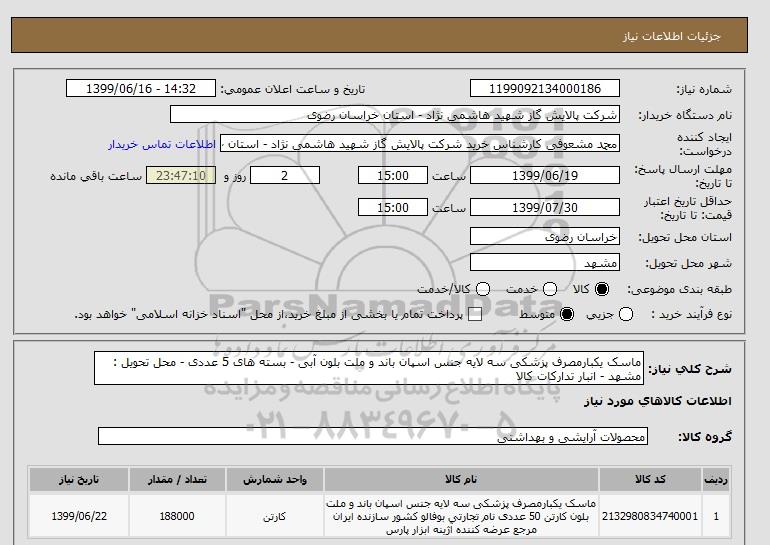Click the label شماره نیاز
Image resolution: width=770 pixels, height=545 pixels.
click(x=704, y=89)
